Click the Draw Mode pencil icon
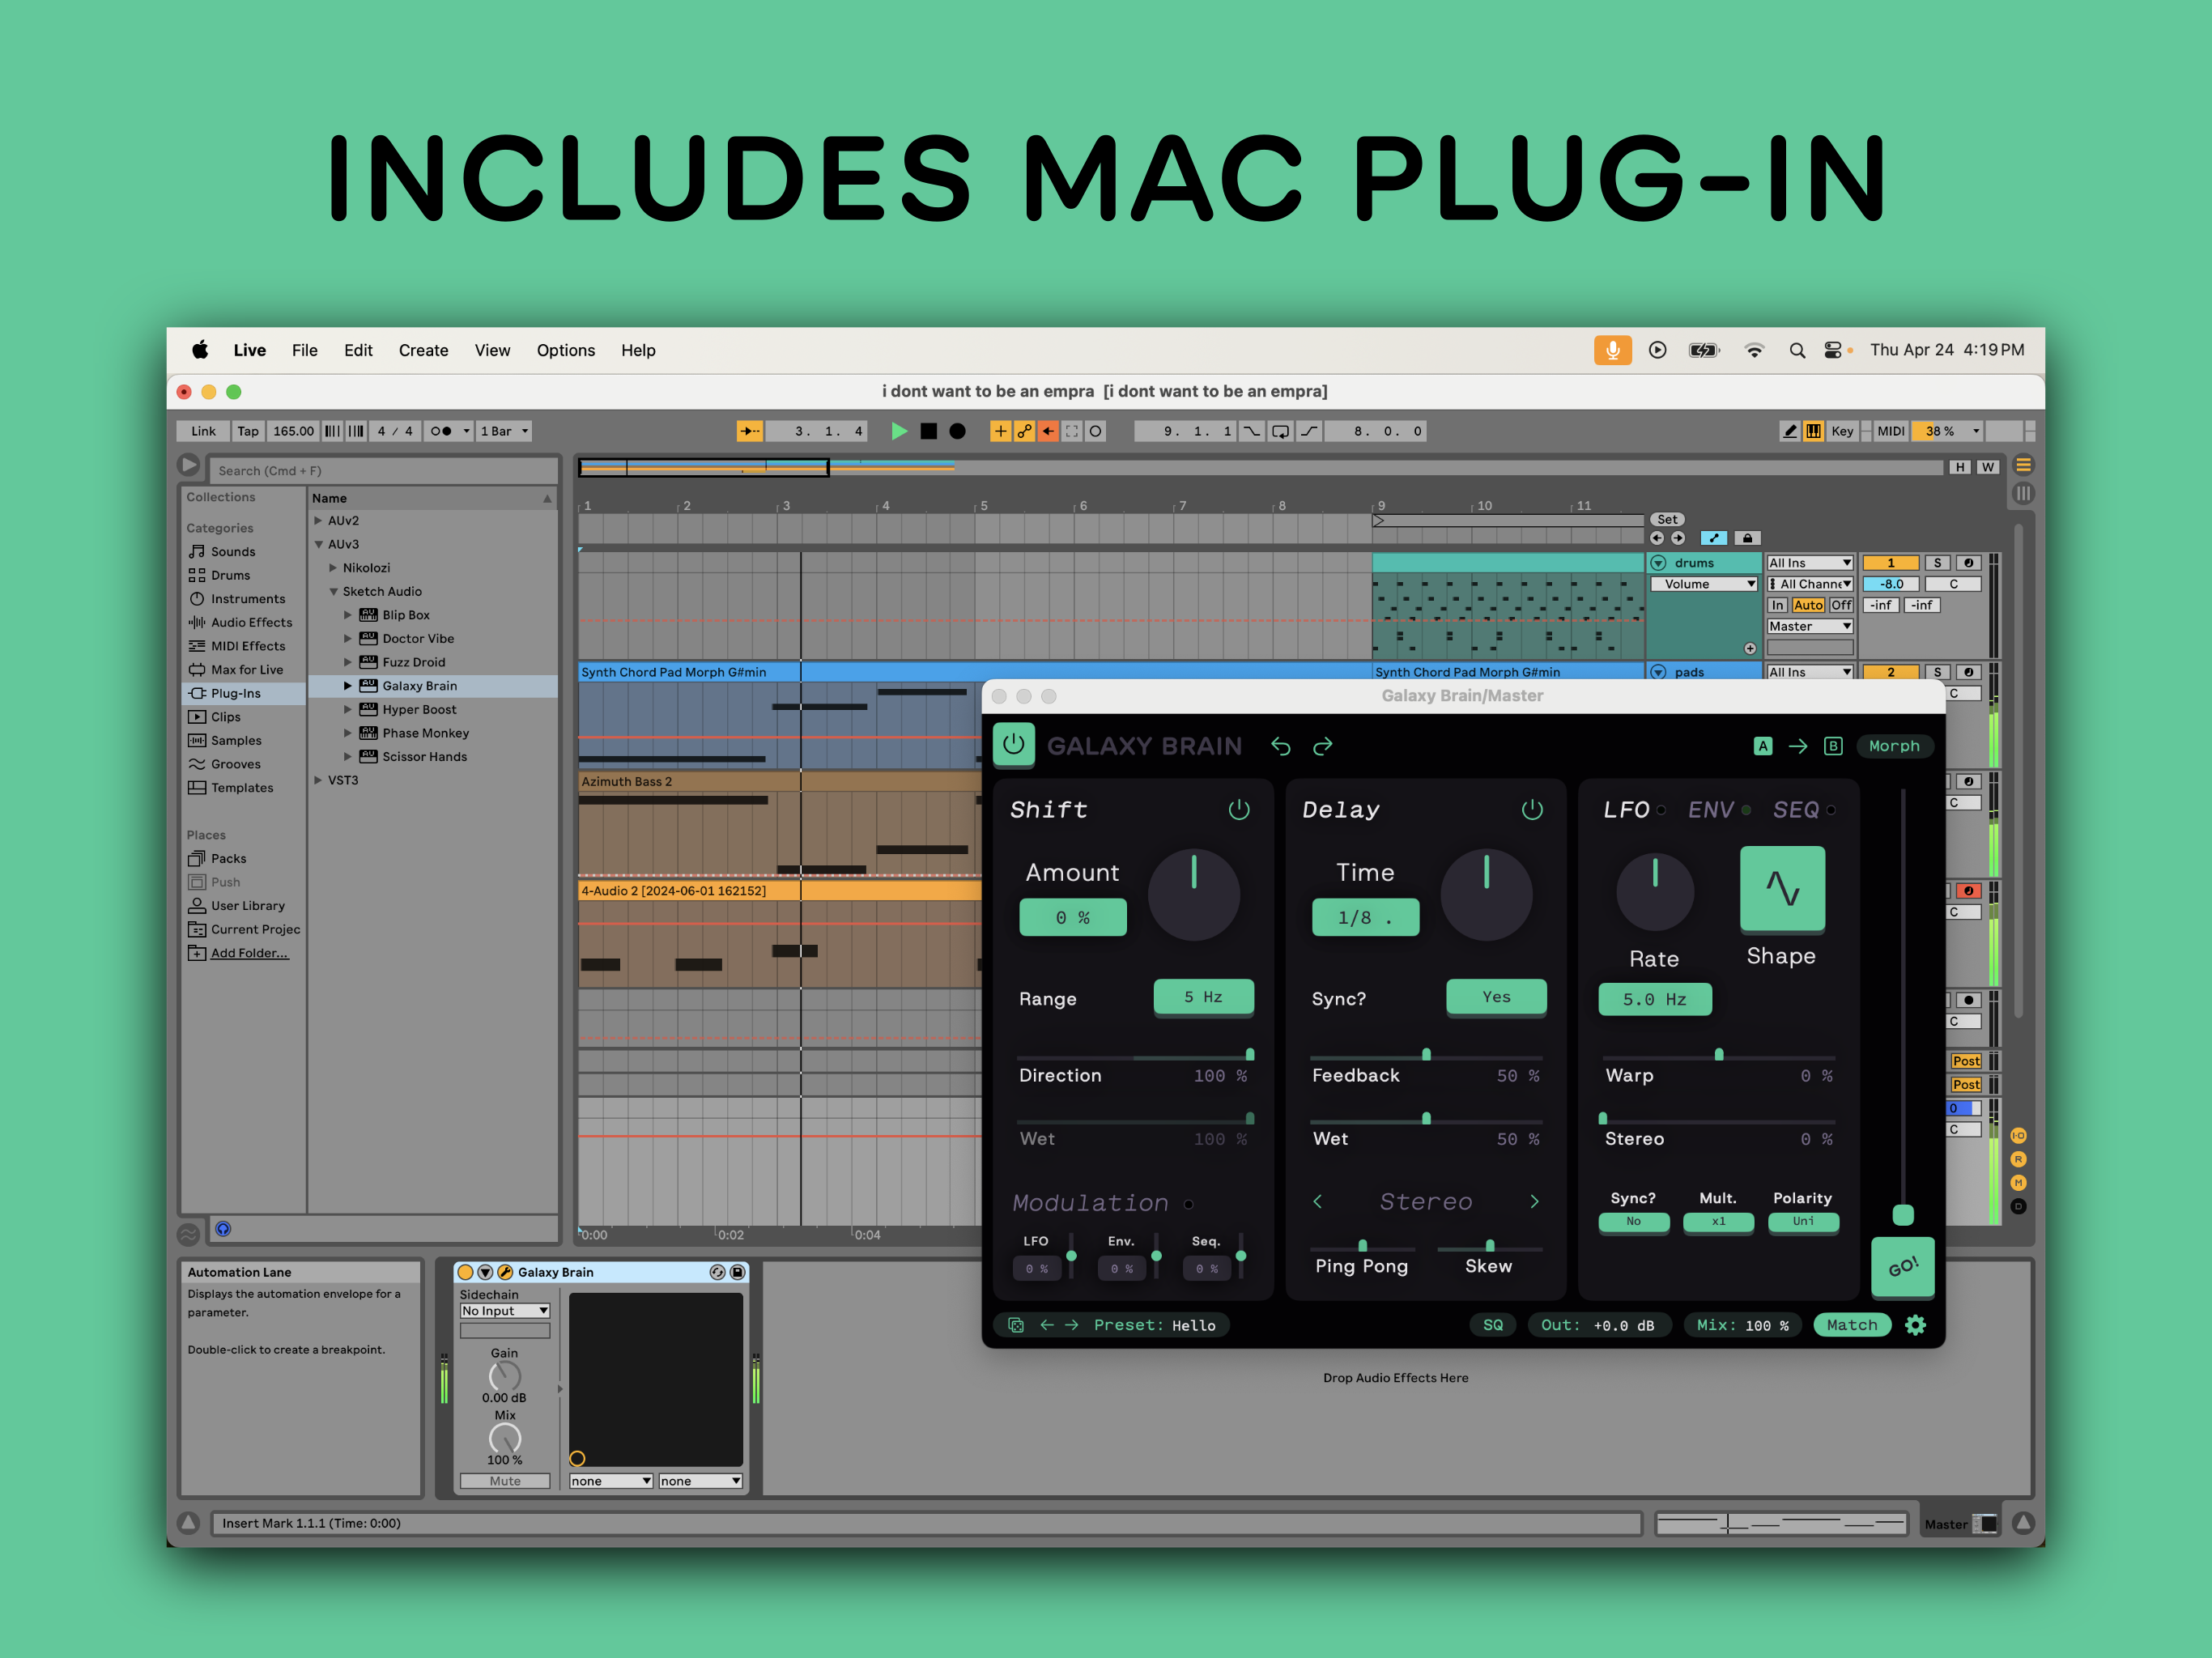The width and height of the screenshot is (2212, 1658). [x=1789, y=431]
